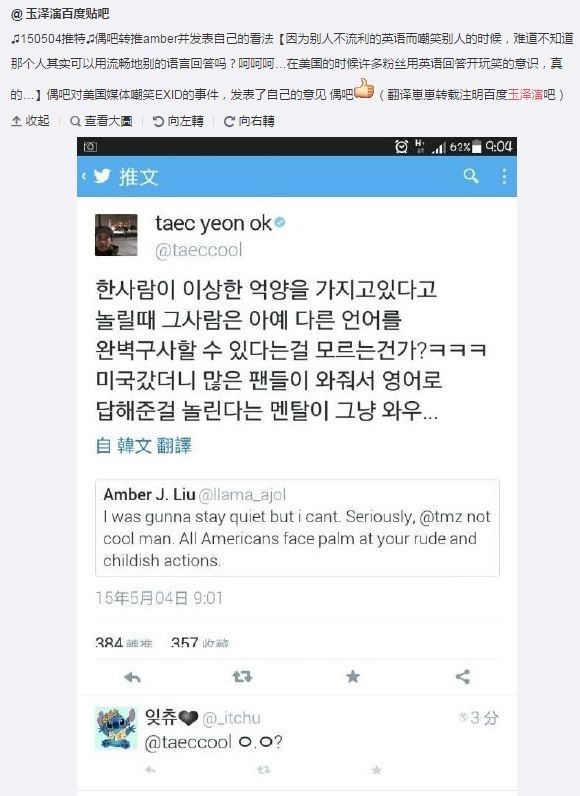The image size is (580, 796).
Task: Click the @taeccool handle
Action: point(198,250)
